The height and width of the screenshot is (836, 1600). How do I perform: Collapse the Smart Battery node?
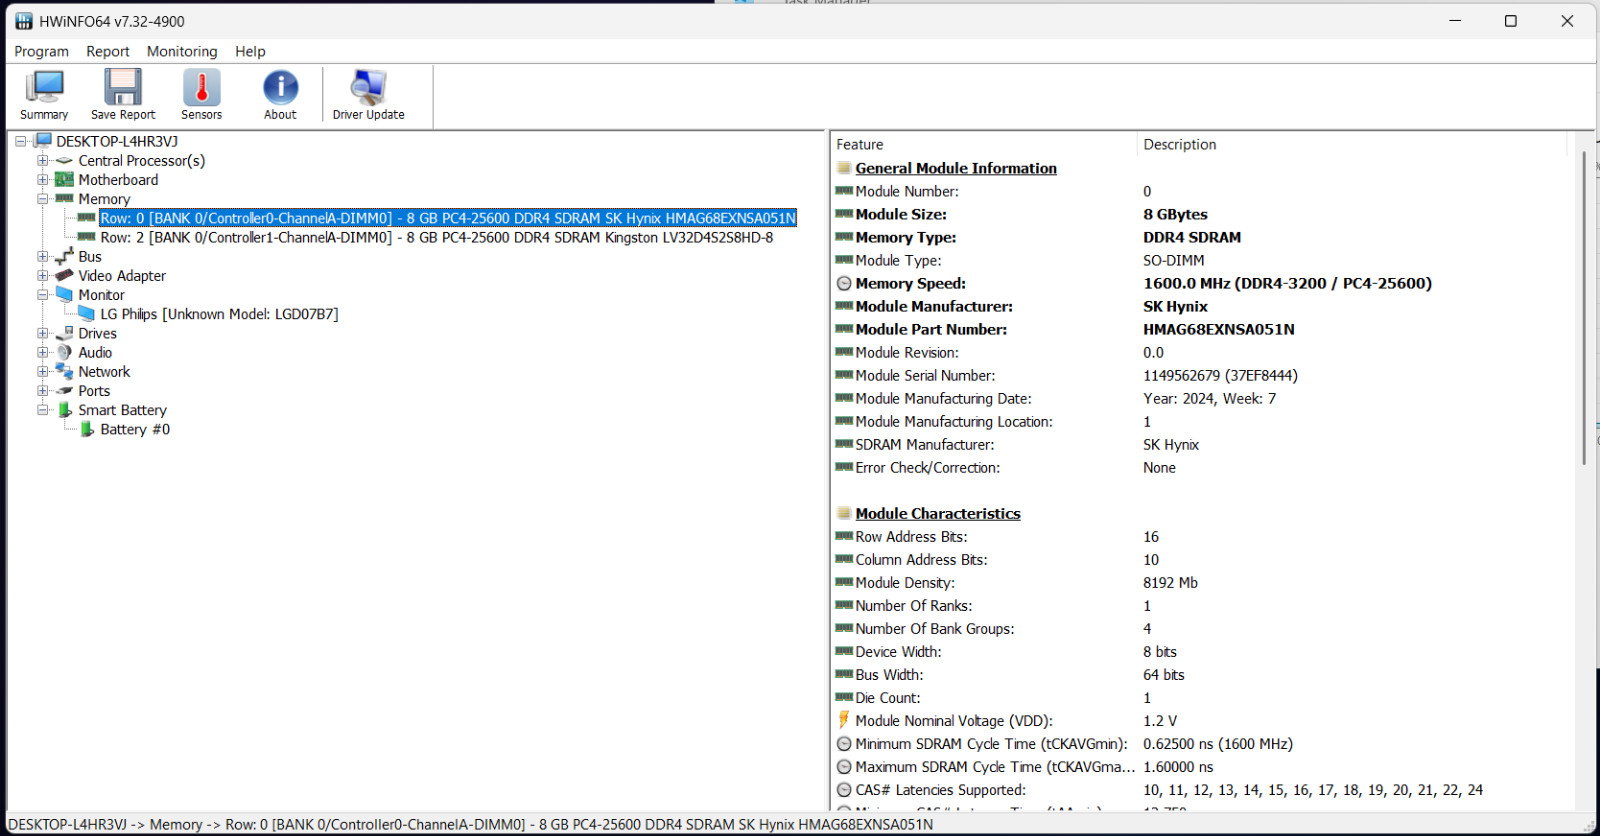click(x=42, y=410)
